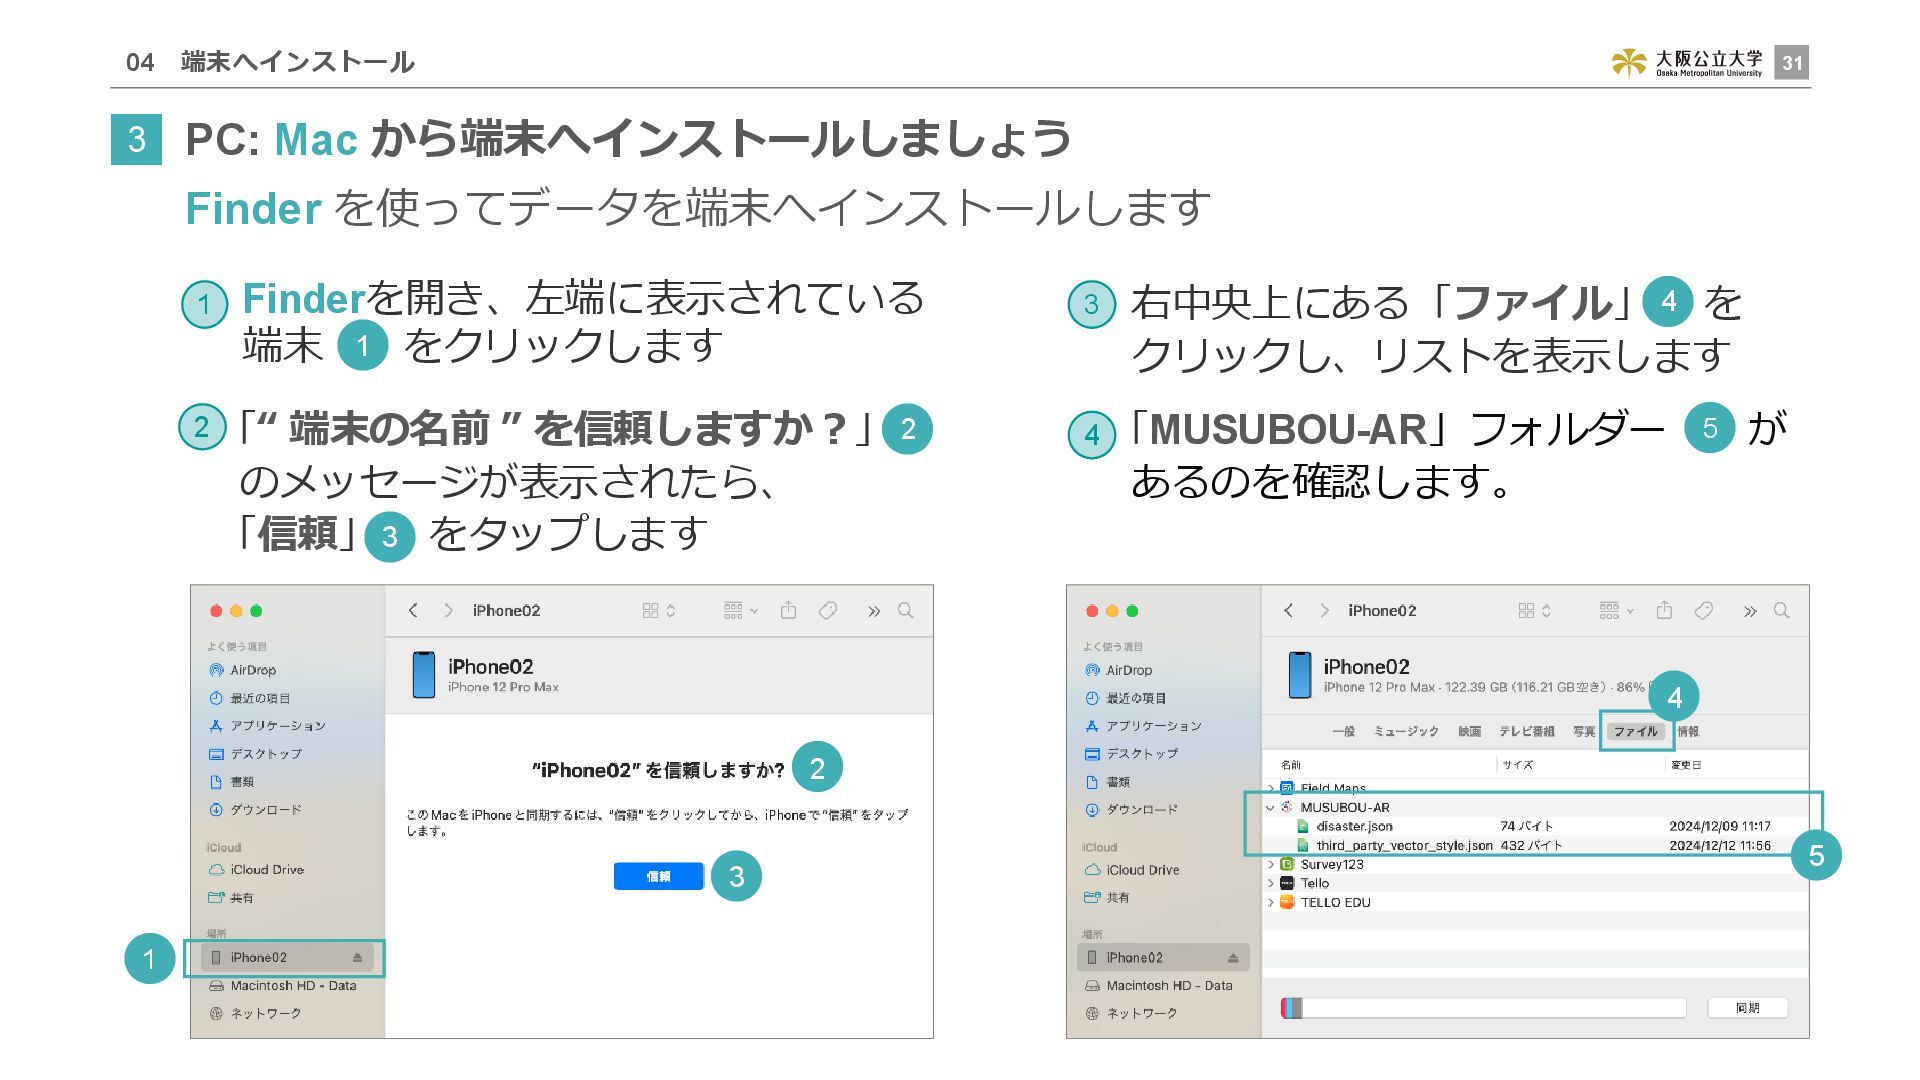Viewport: 1920px width, 1080px height.
Task: Switch to the 一般 tab
Action: click(1344, 732)
